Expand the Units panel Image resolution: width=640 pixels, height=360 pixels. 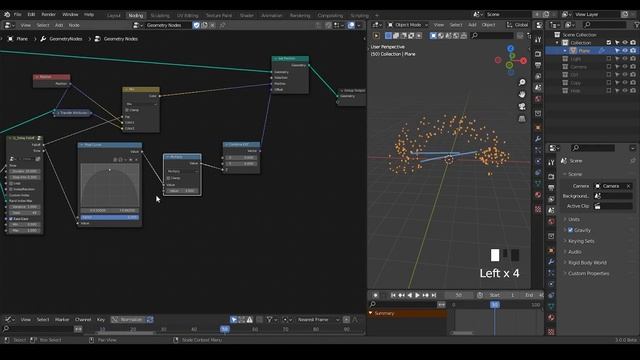[573, 220]
